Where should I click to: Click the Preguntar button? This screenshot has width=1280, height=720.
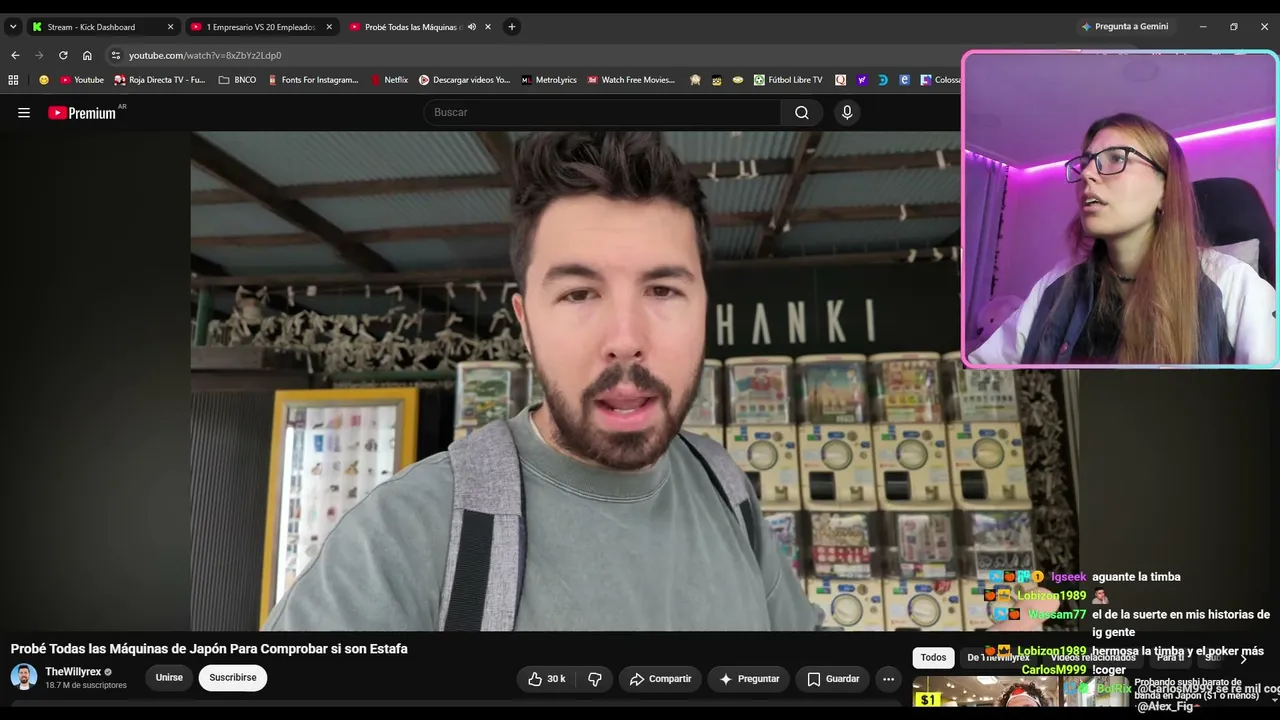click(748, 679)
